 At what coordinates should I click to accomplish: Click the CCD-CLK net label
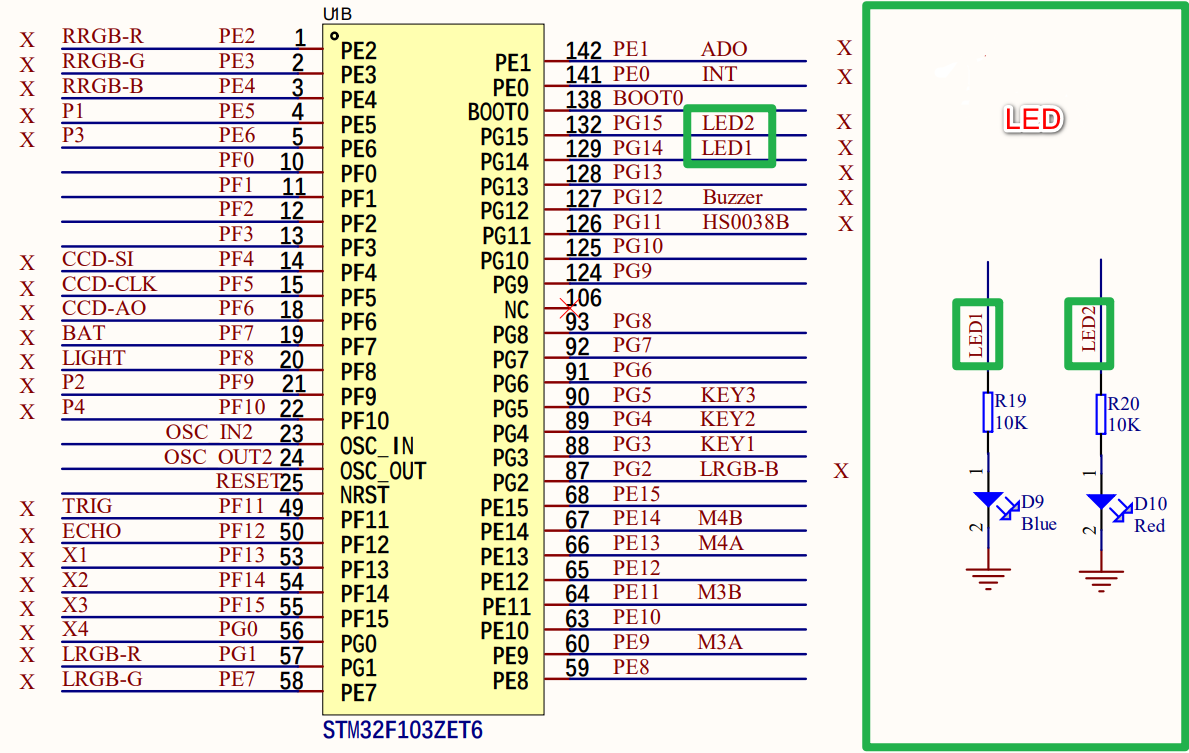[109, 284]
